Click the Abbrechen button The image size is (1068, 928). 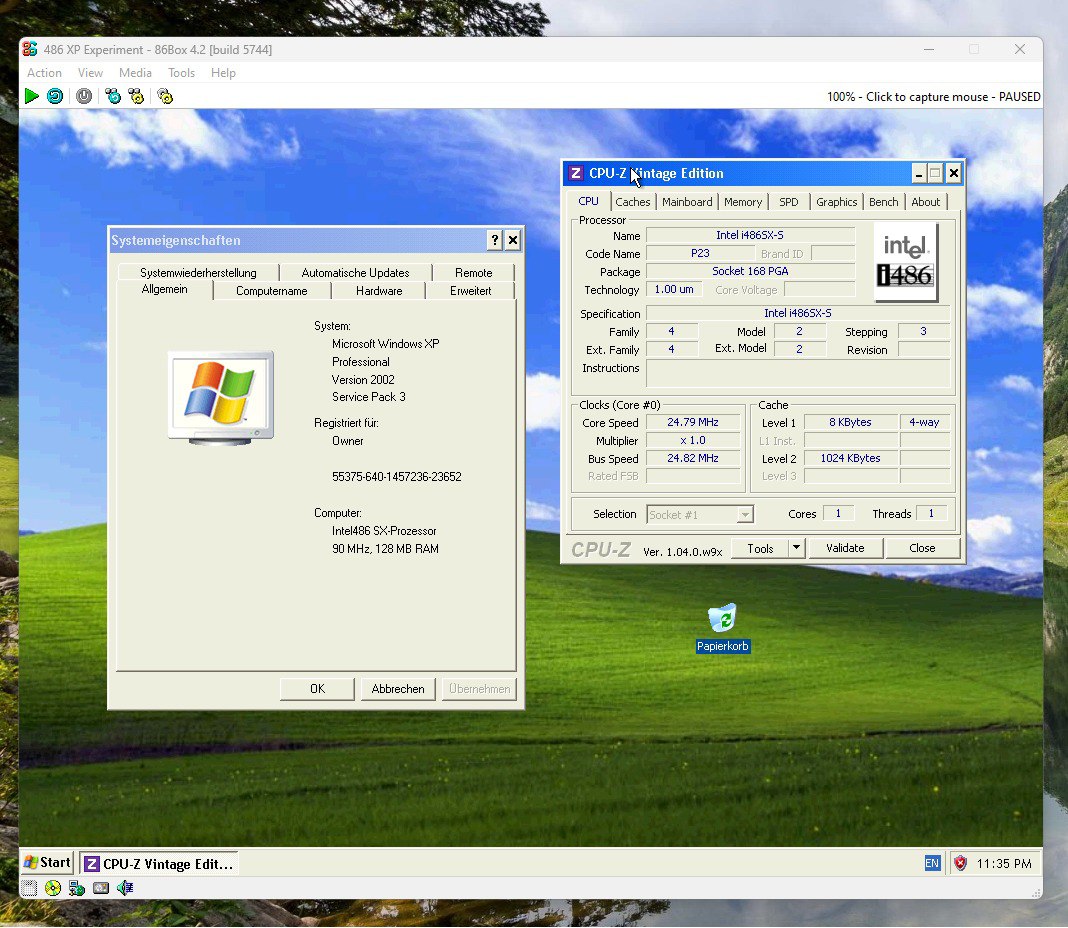[x=398, y=689]
